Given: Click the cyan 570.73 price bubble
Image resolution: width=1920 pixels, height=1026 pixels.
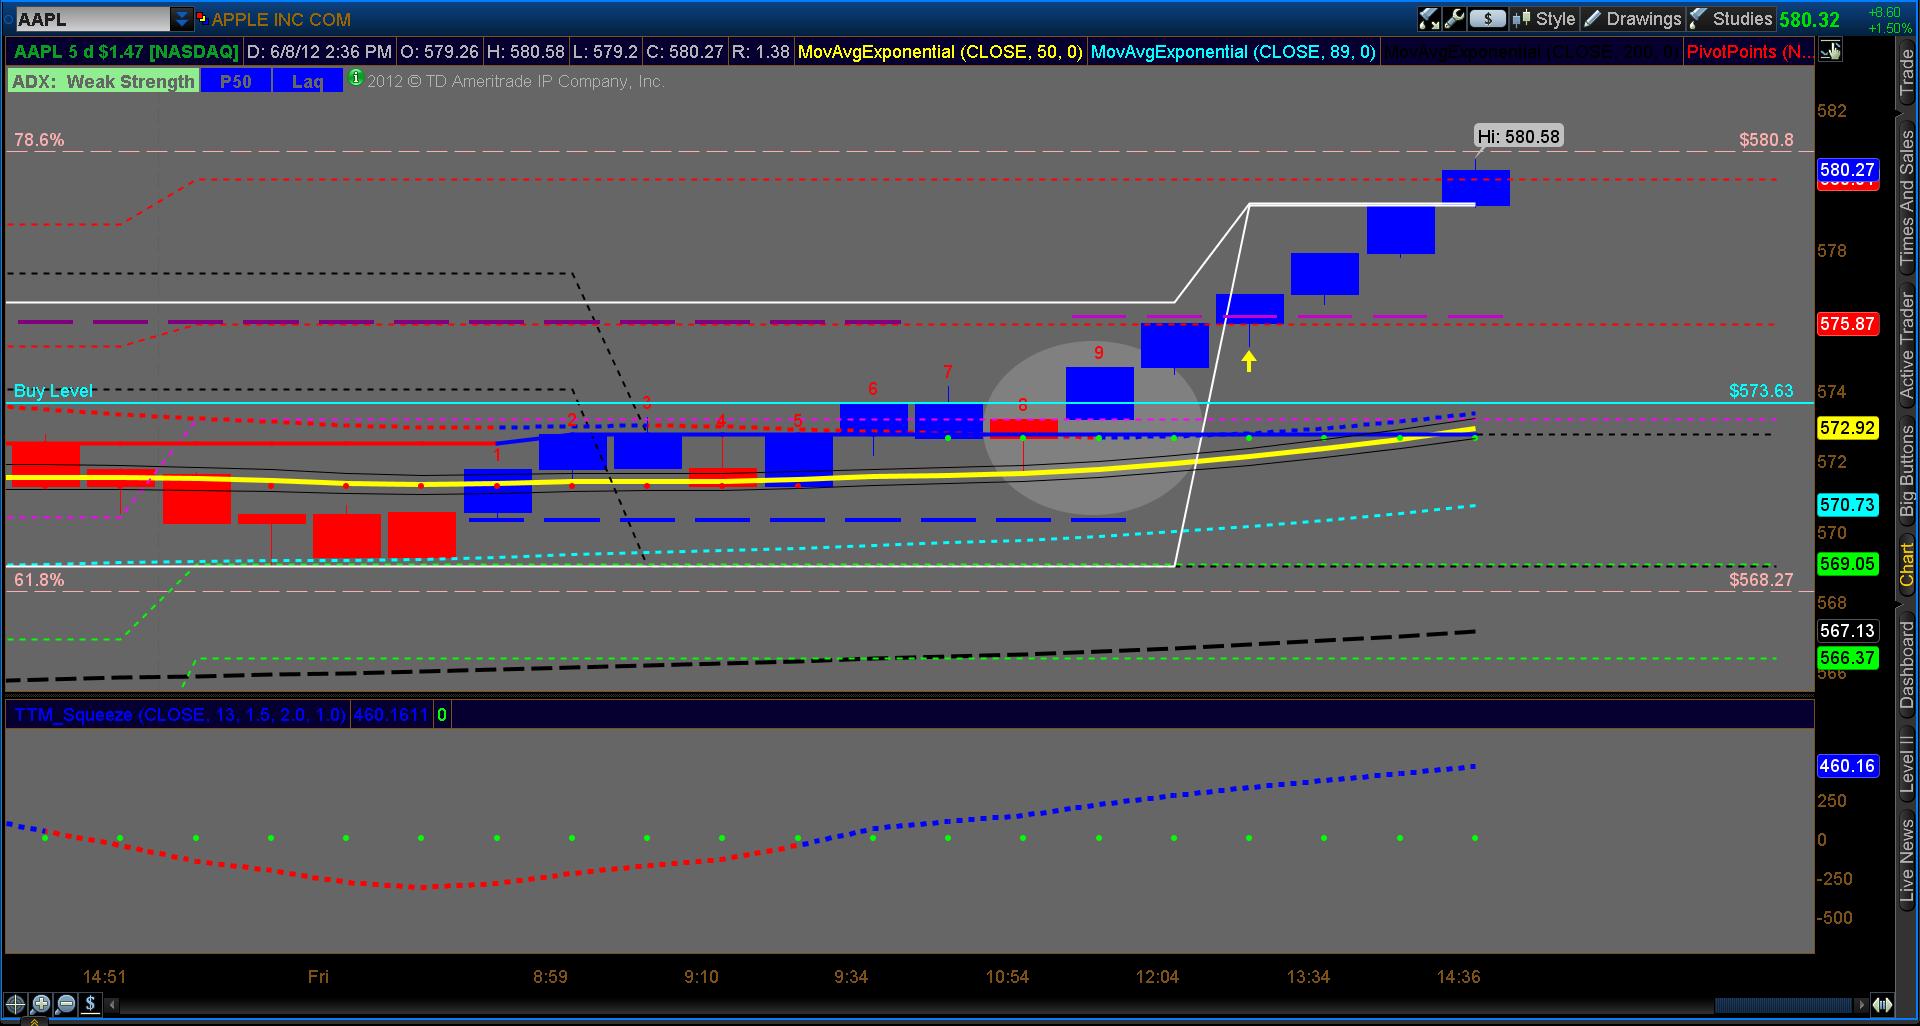Looking at the screenshot, I should coord(1847,506).
